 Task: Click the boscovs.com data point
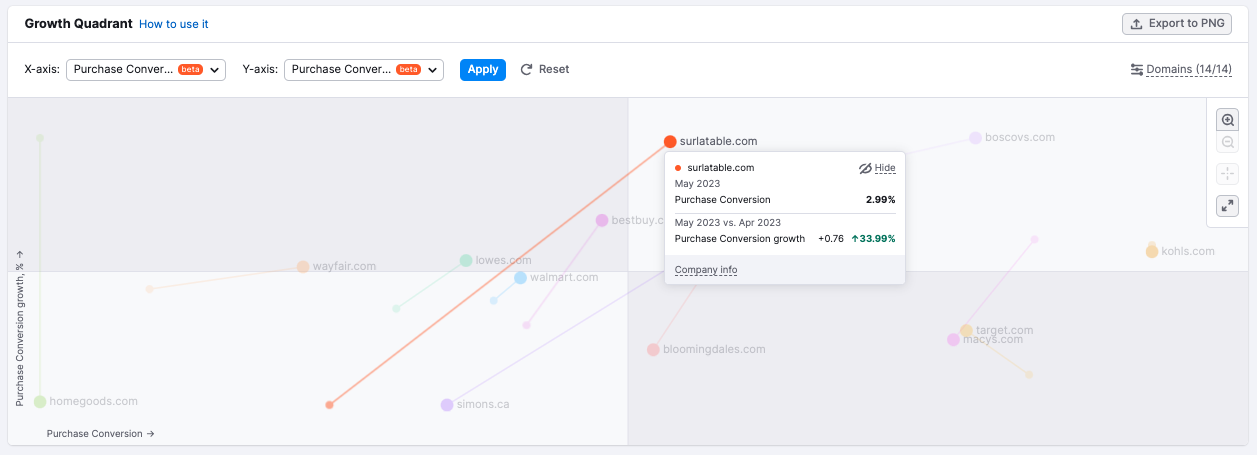coord(975,138)
